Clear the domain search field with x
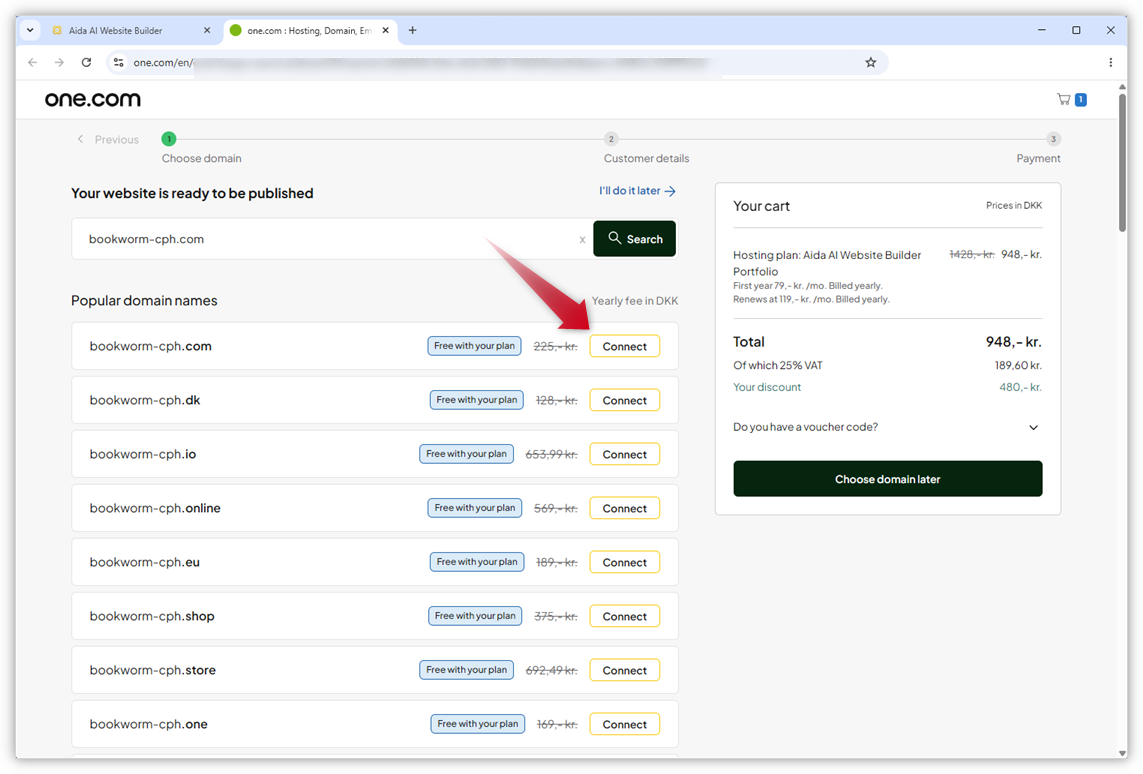 pos(582,240)
